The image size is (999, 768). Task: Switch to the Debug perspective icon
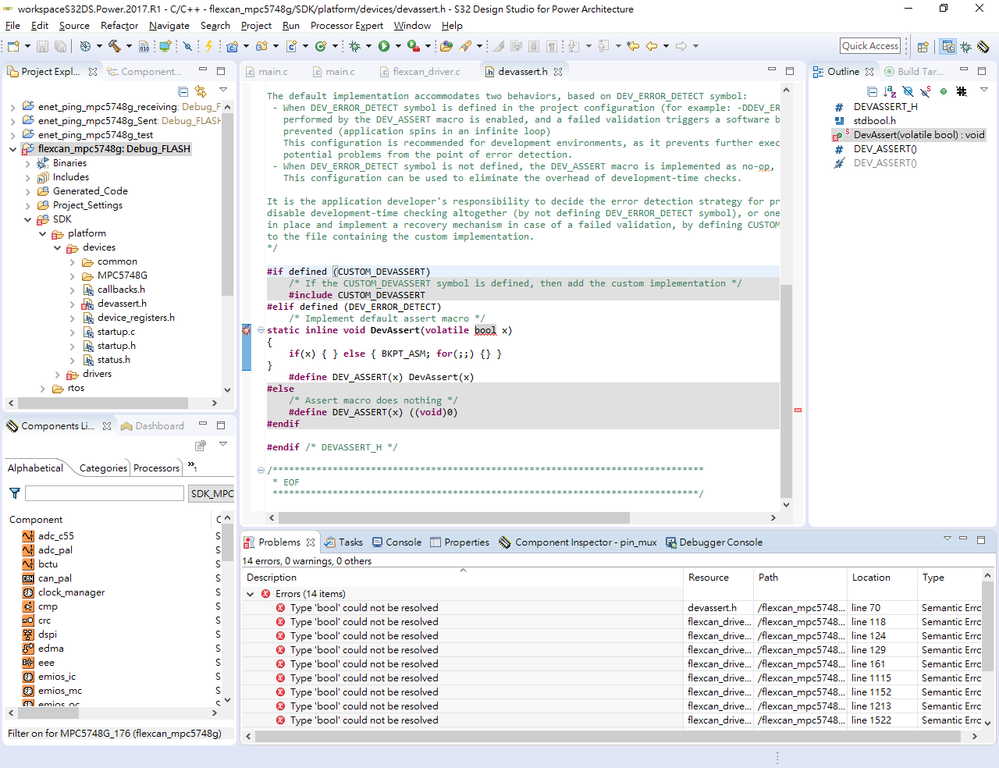[x=967, y=46]
